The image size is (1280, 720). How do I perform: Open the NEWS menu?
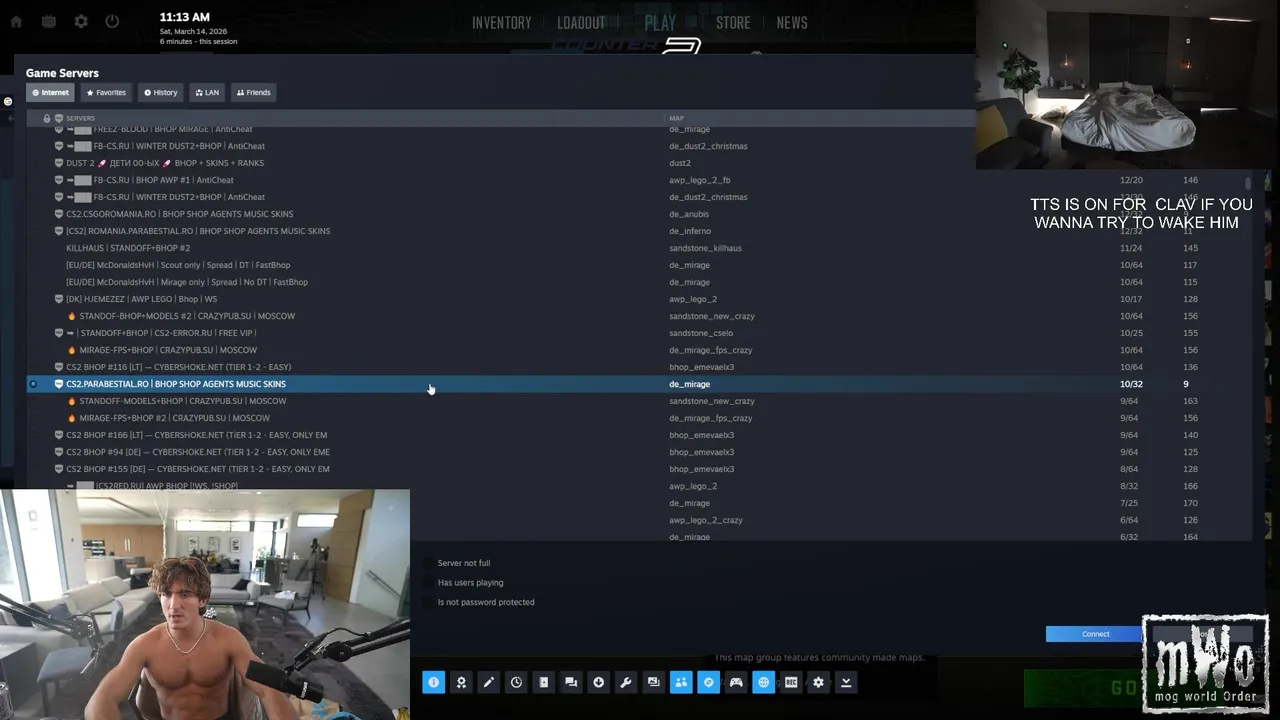click(792, 23)
